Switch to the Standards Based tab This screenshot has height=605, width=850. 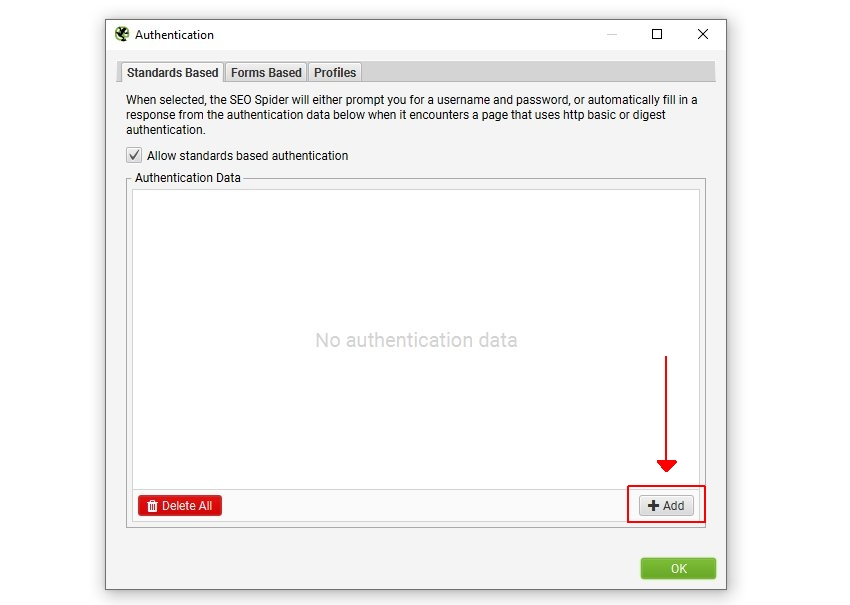(172, 73)
